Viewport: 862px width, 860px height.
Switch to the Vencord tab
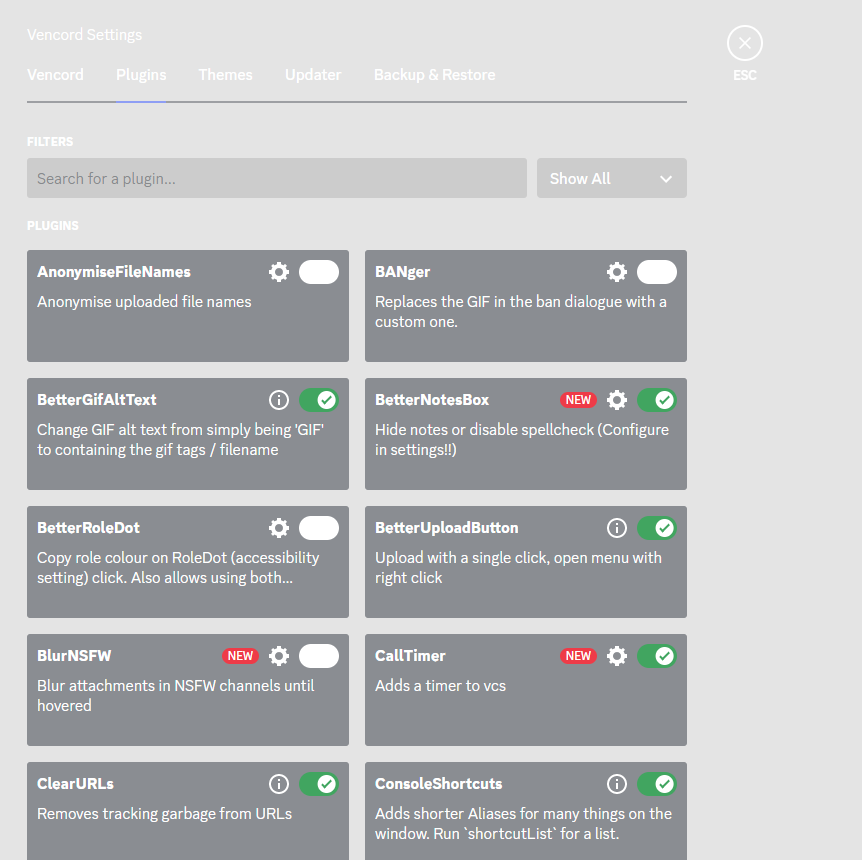click(x=56, y=75)
